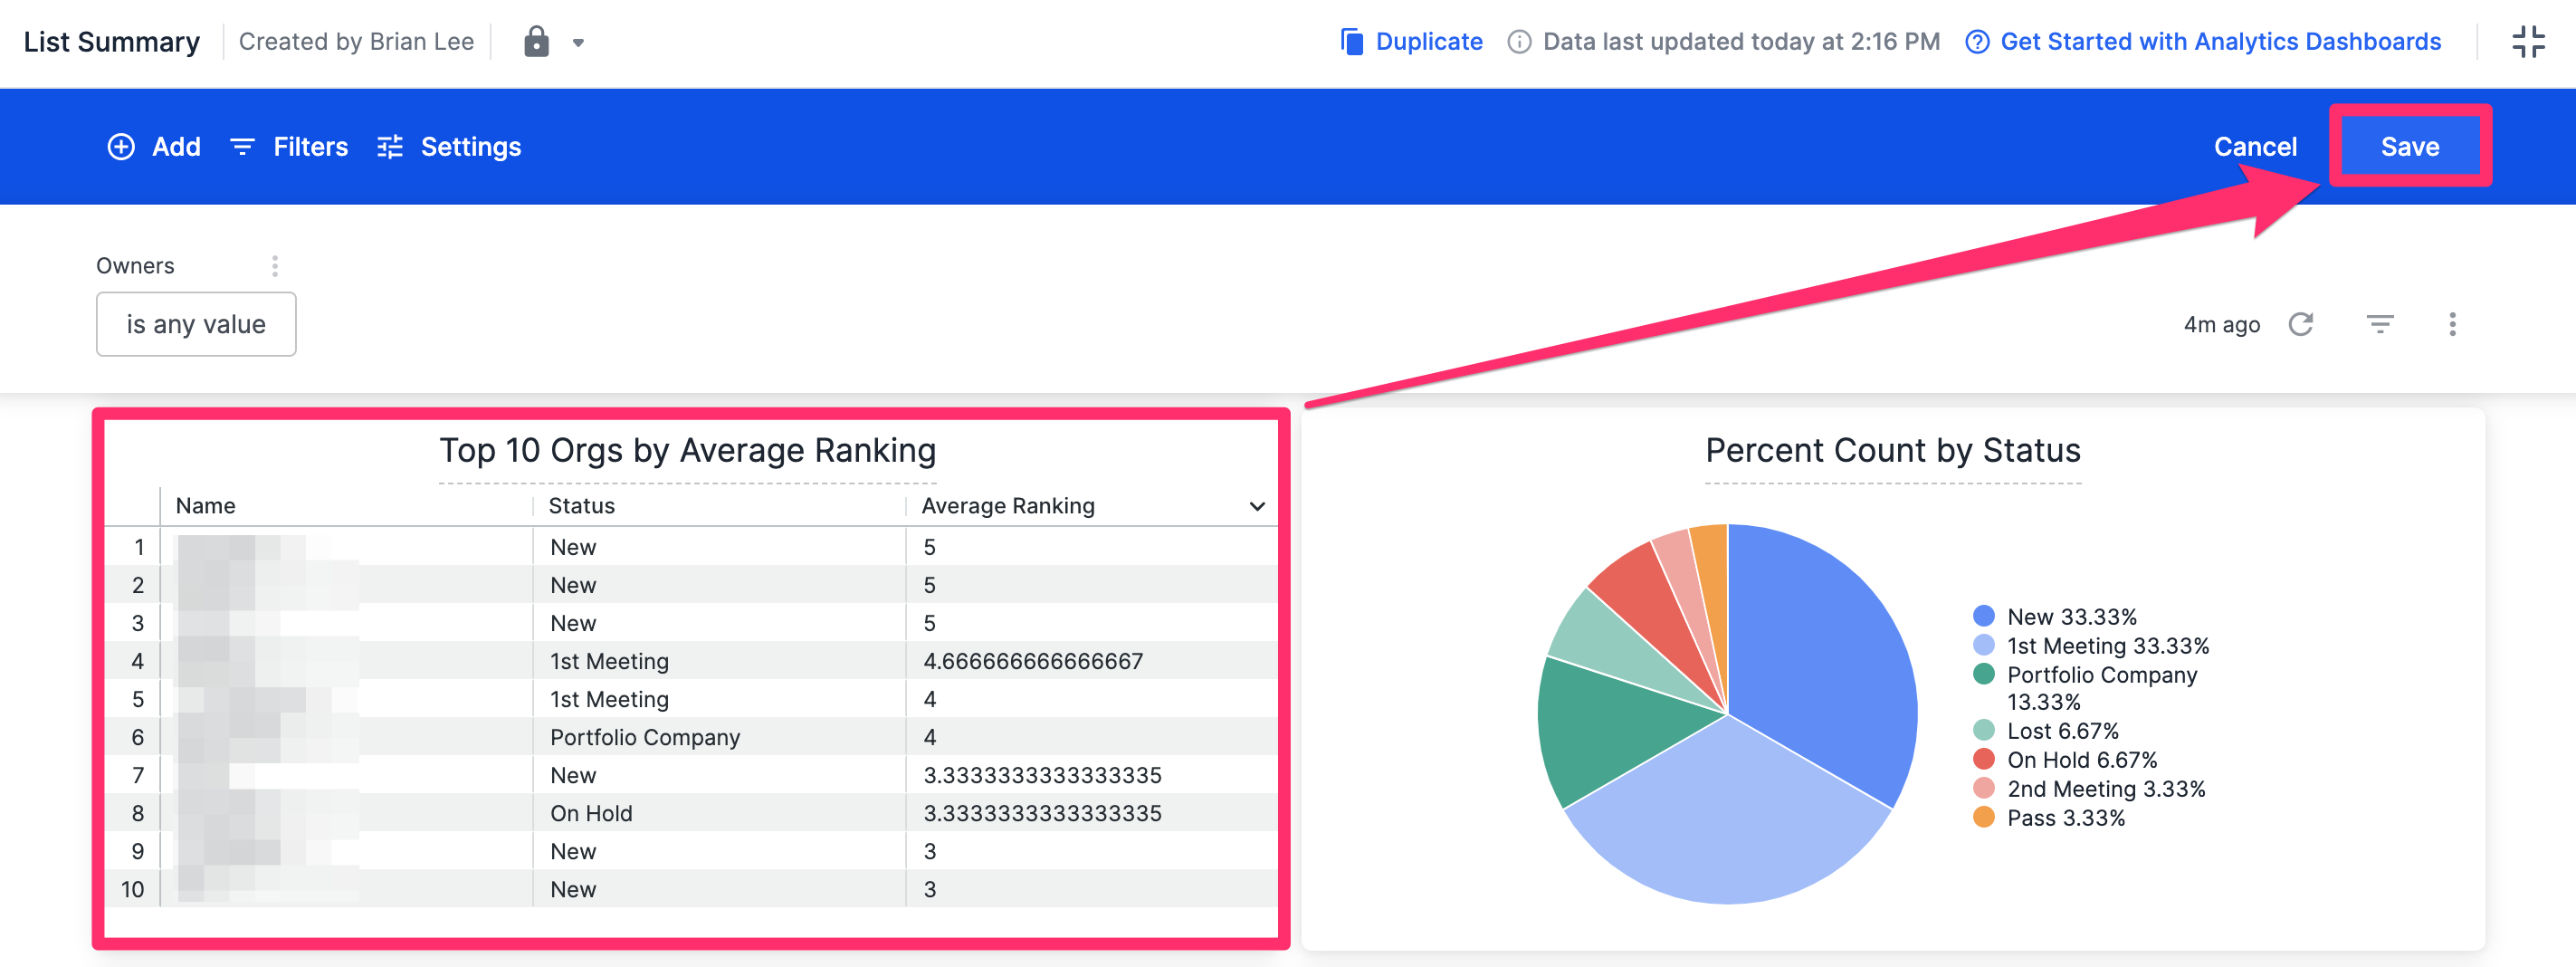Select the Status column header
The width and height of the screenshot is (2576, 967).
pyautogui.click(x=581, y=505)
